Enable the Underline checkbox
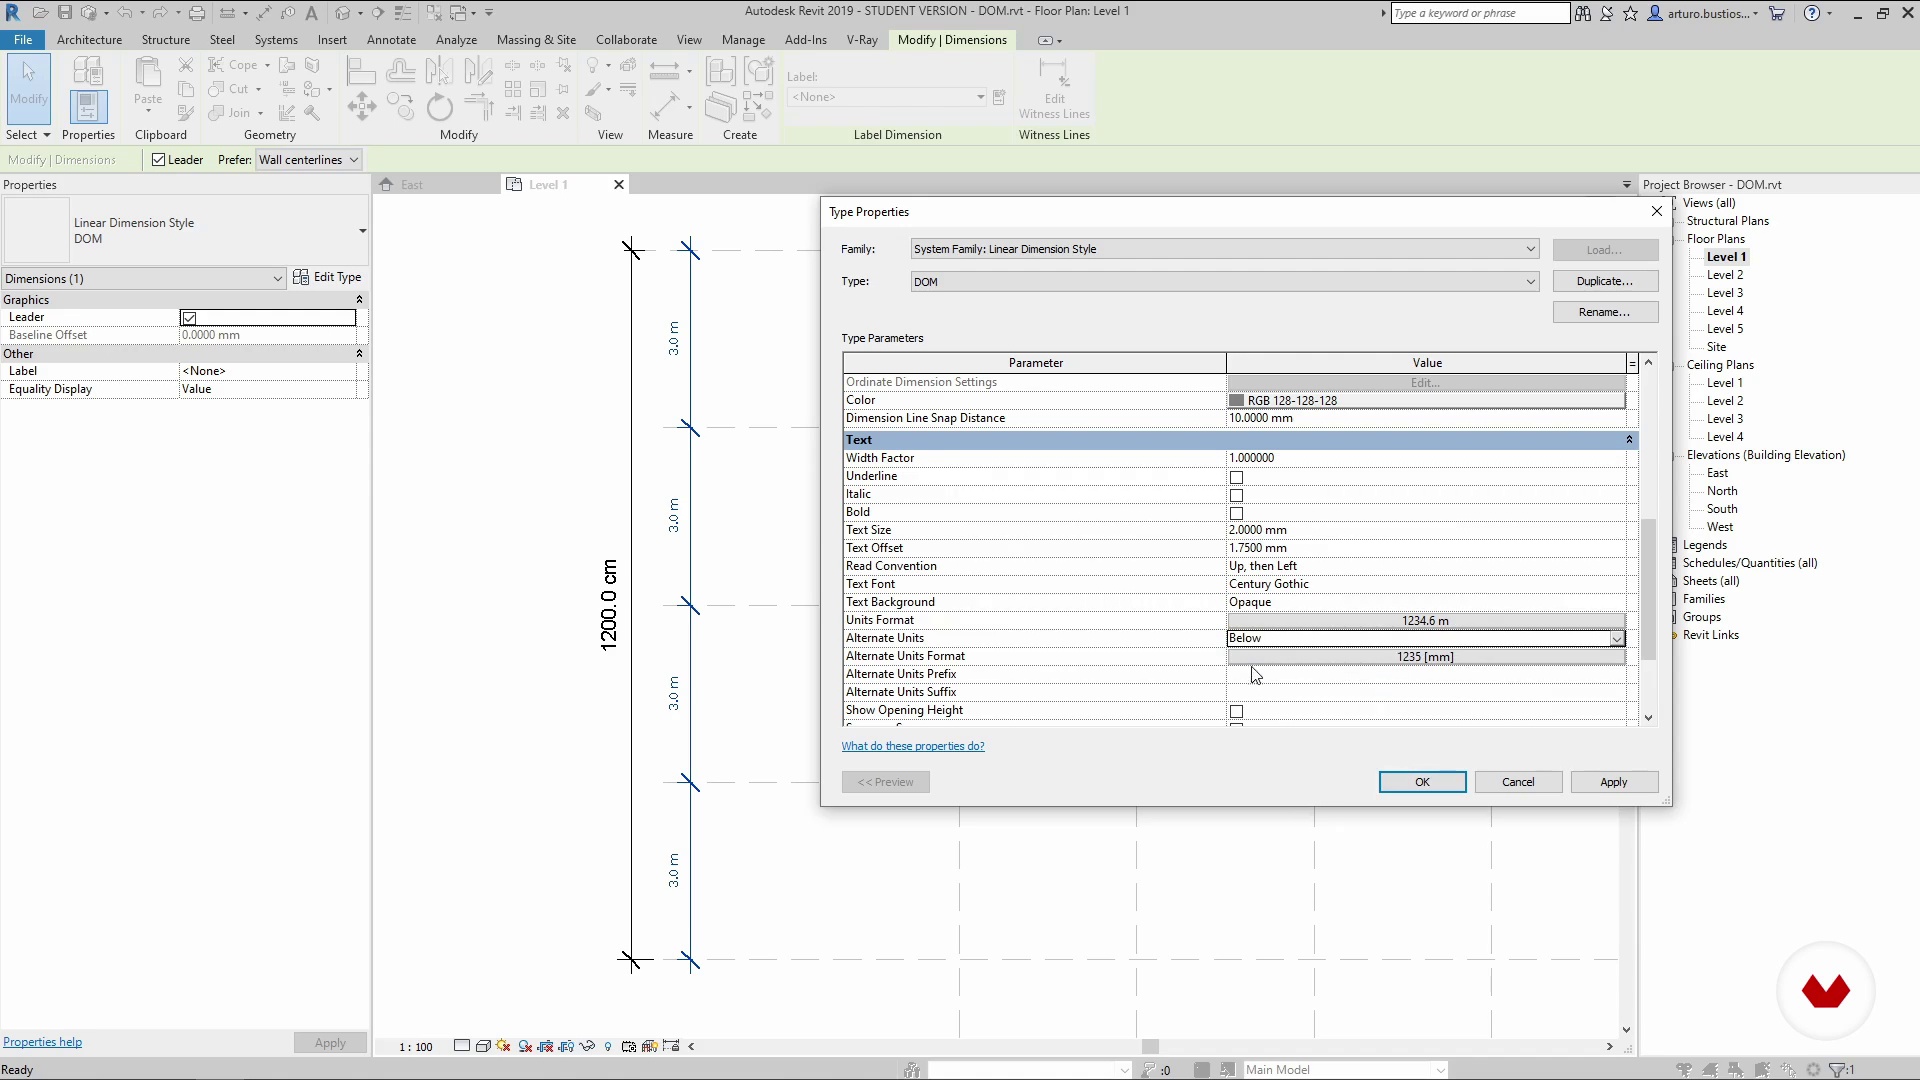 pyautogui.click(x=1236, y=477)
